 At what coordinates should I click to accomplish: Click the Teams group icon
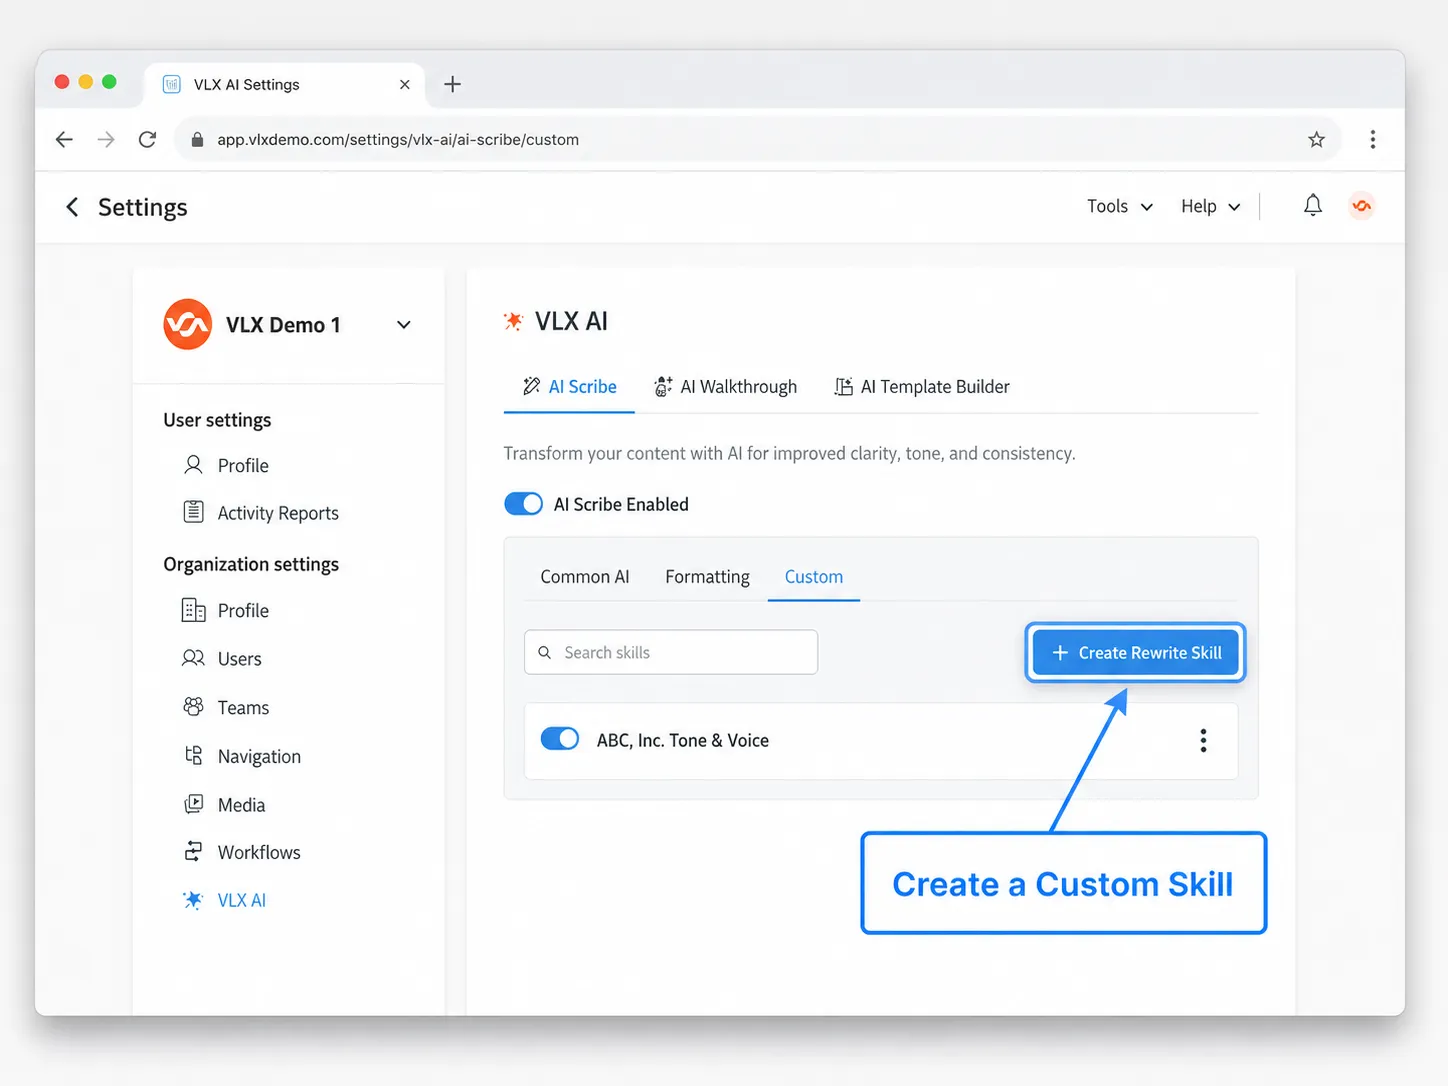(193, 707)
